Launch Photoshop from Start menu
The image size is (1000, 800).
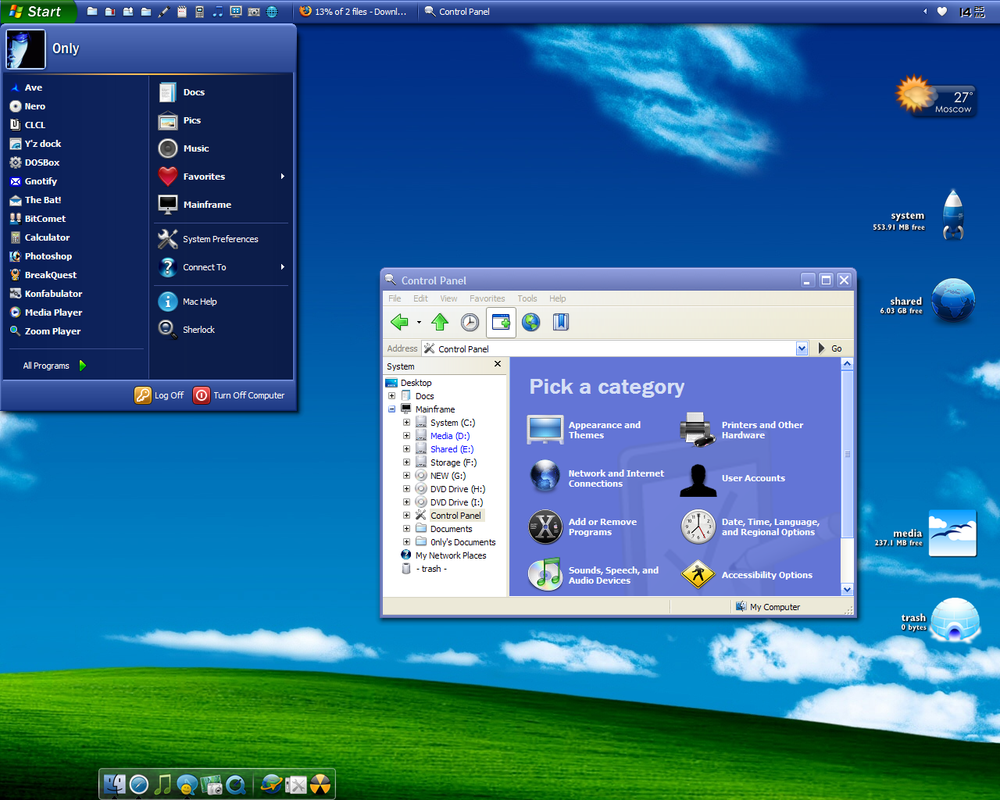coord(41,256)
